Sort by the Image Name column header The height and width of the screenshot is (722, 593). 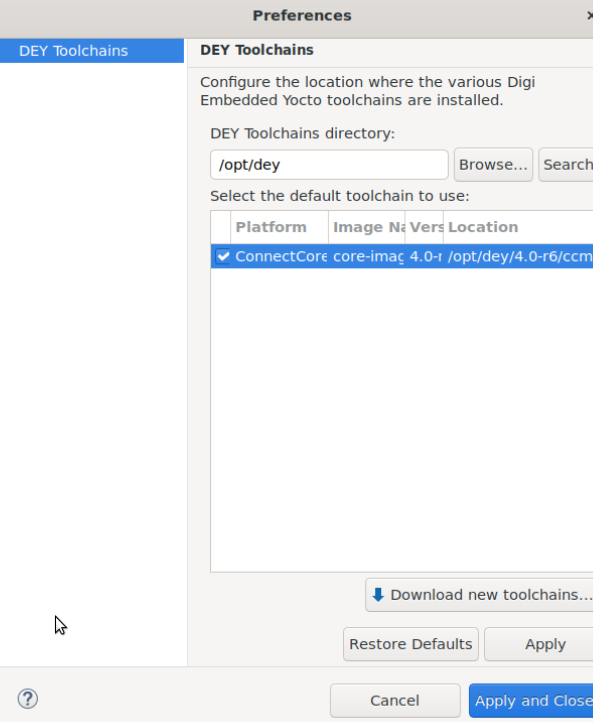367,227
